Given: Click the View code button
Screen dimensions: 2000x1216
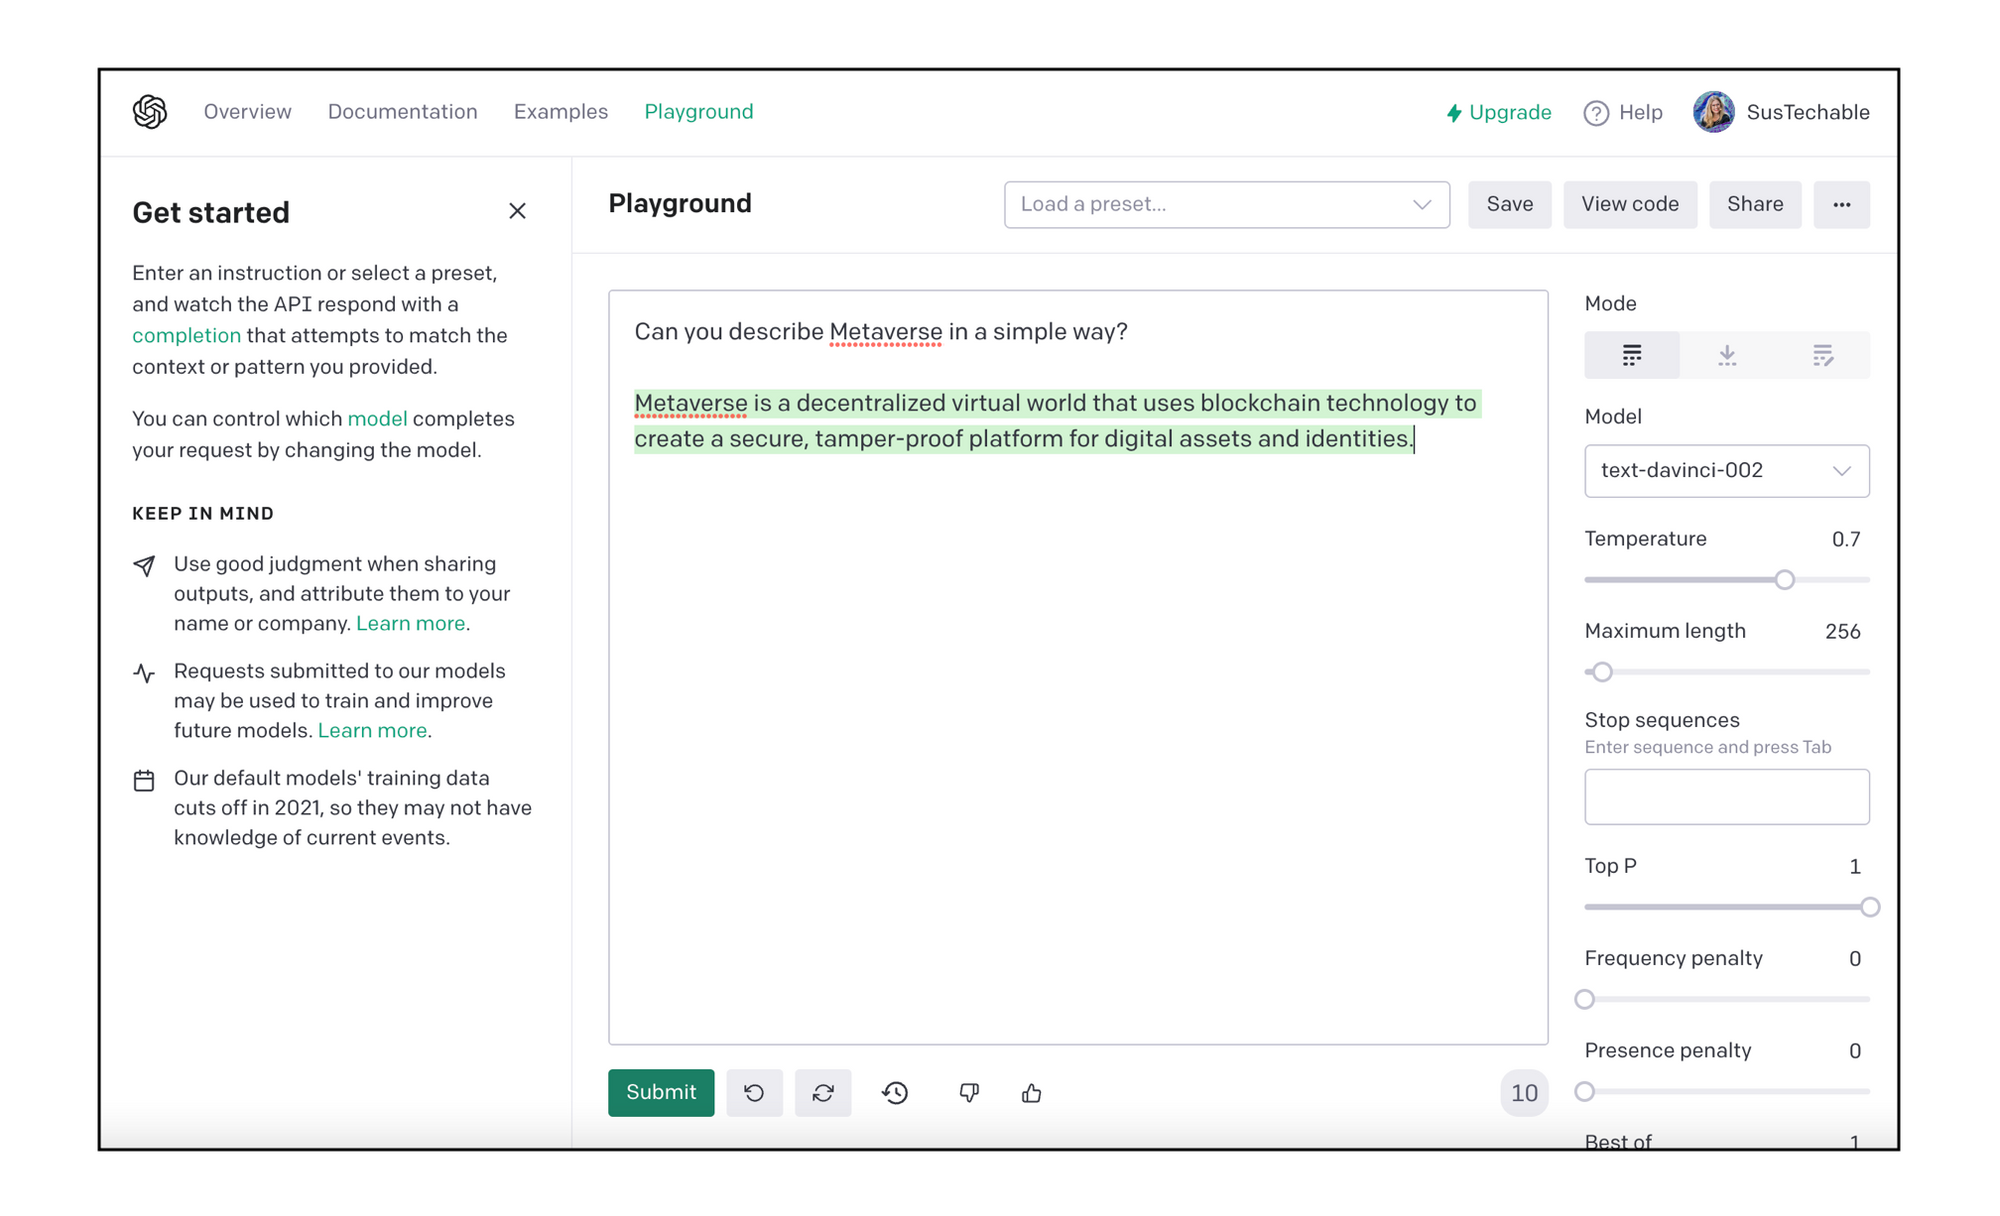Looking at the screenshot, I should [x=1629, y=205].
